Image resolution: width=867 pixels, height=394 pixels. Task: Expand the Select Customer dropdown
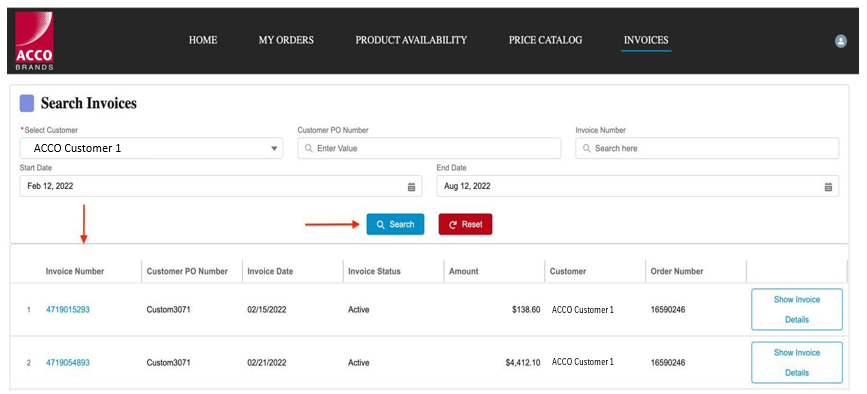click(152, 148)
